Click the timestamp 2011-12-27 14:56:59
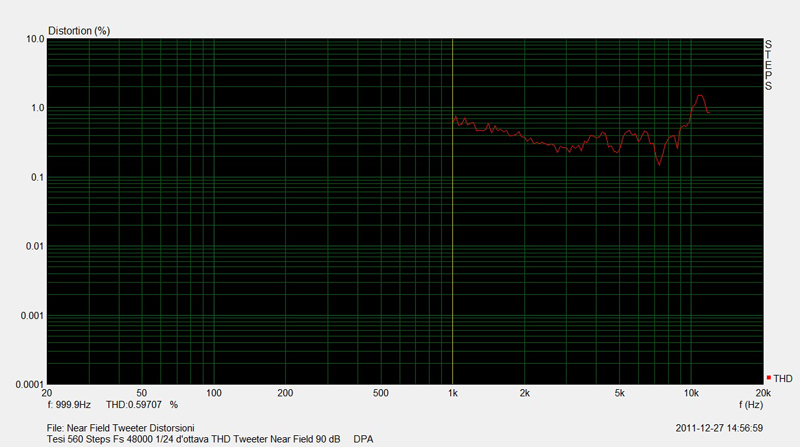The height and width of the screenshot is (447, 800). pos(719,428)
